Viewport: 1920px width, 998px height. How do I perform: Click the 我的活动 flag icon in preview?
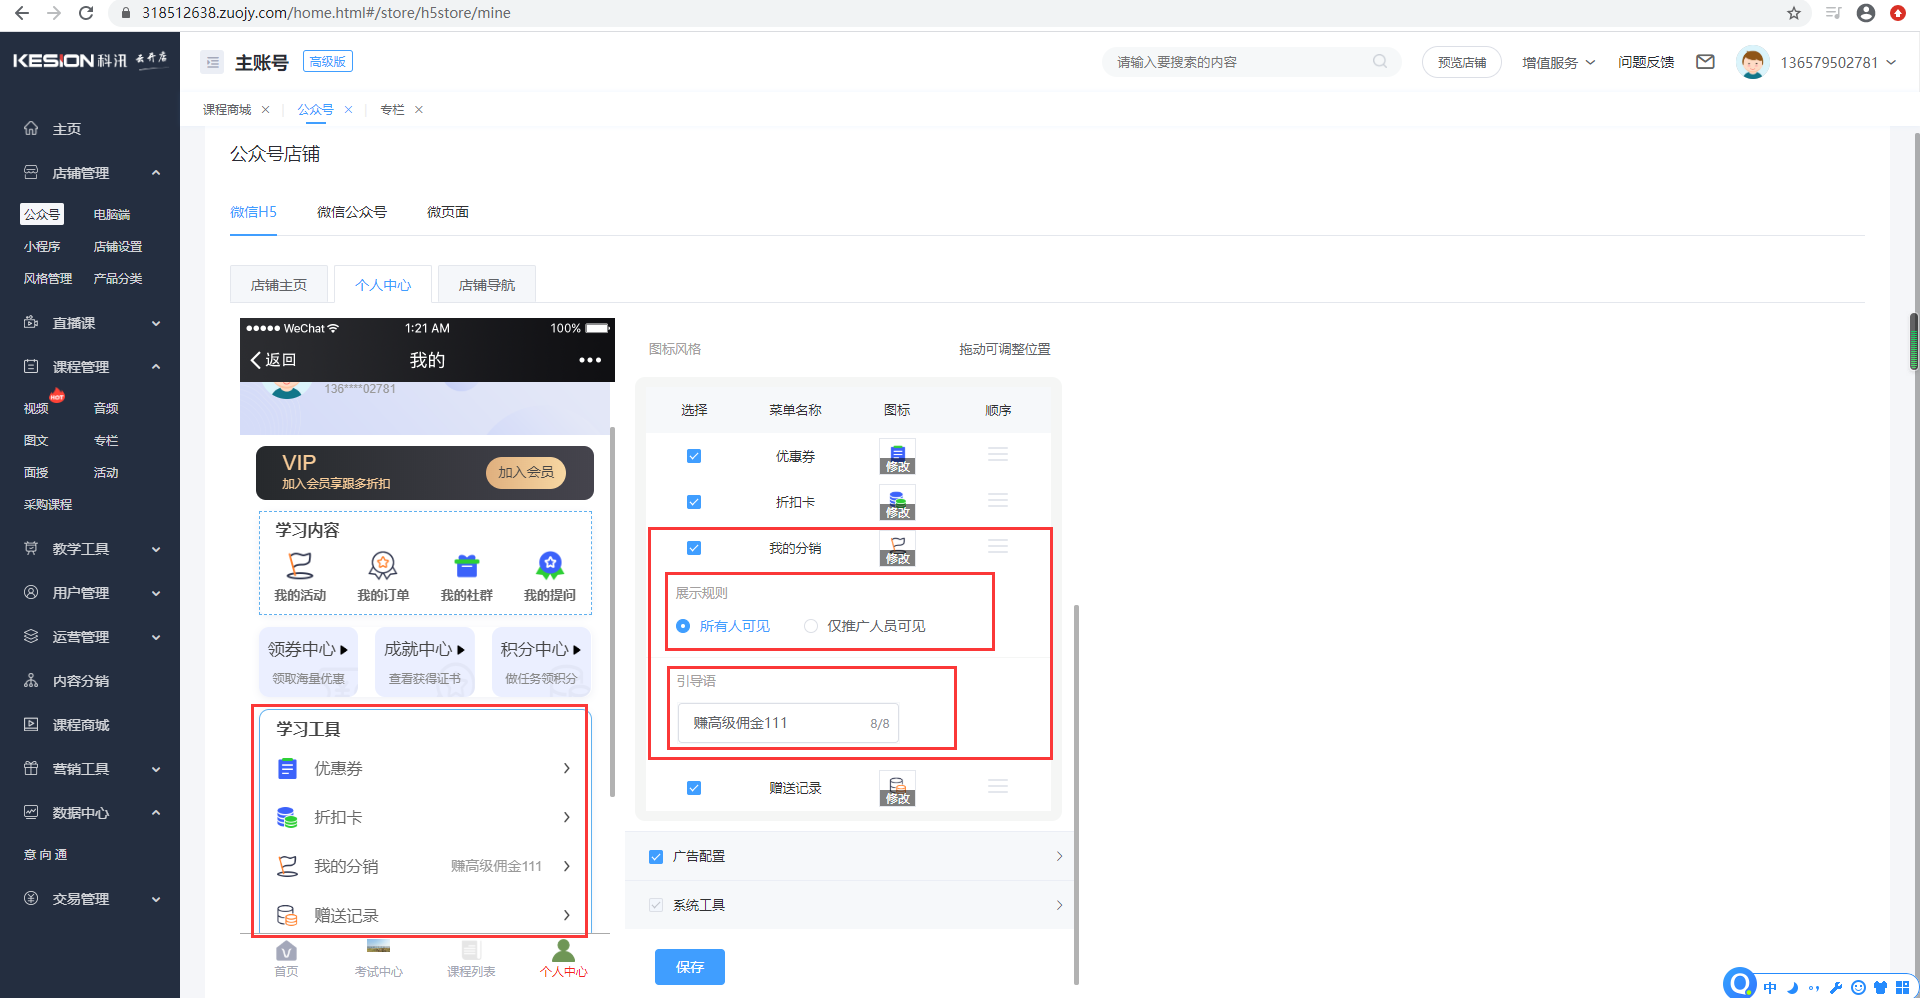click(300, 566)
